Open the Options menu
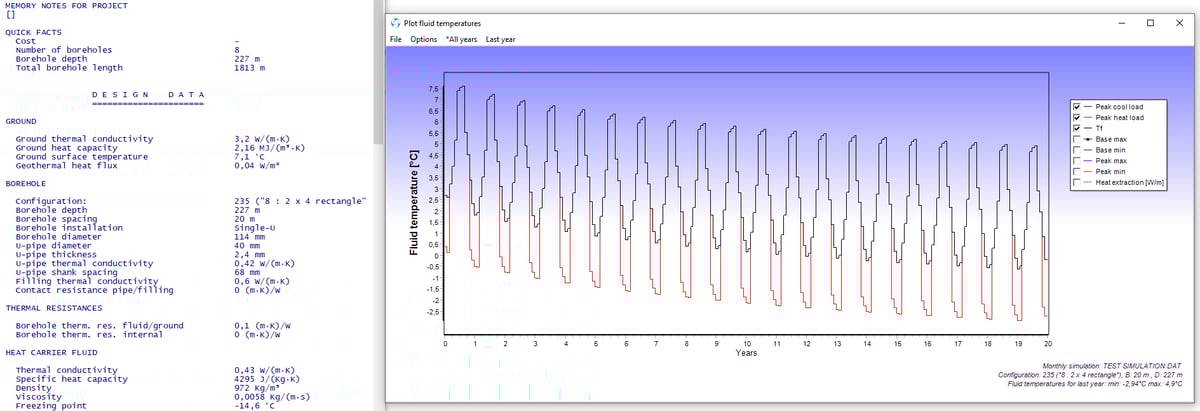This screenshot has width=1200, height=411. click(423, 39)
